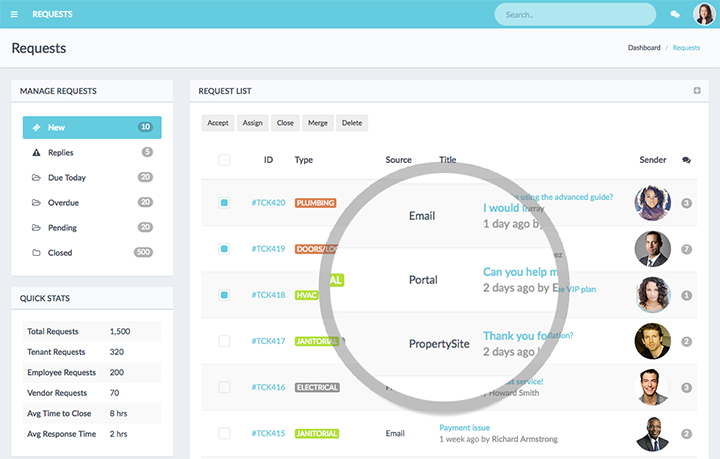
Task: Open #TCK420 sender's avatar
Action: pyautogui.click(x=652, y=203)
